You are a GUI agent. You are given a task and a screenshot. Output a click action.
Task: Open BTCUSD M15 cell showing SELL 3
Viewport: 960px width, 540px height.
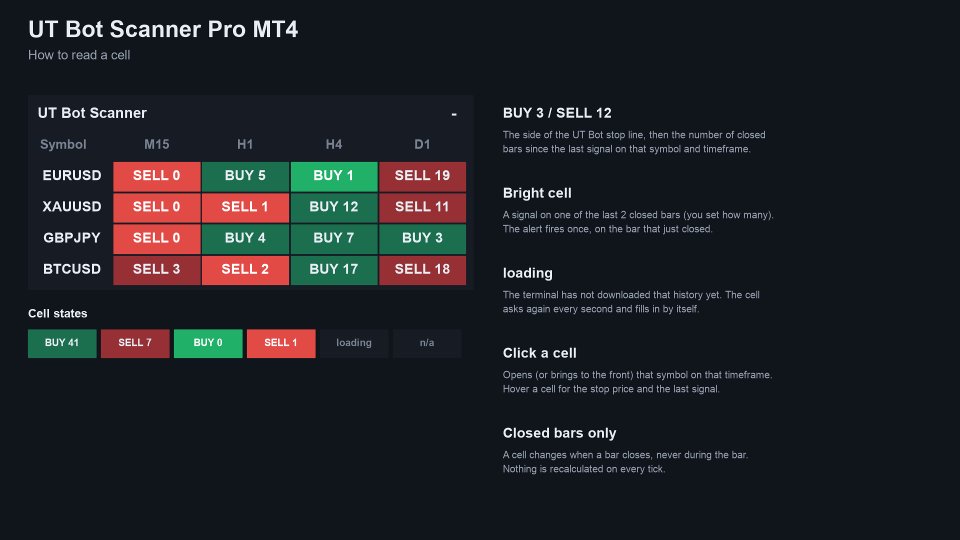(157, 269)
